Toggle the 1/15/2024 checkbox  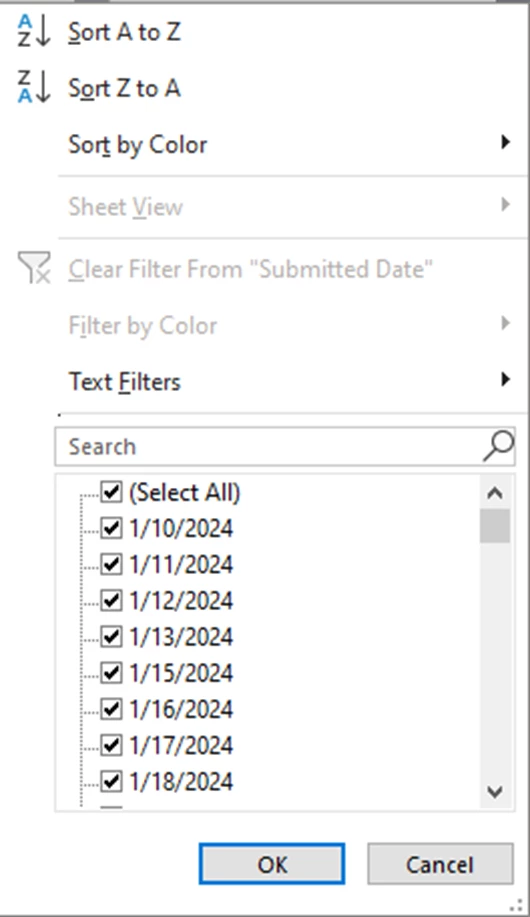pos(111,673)
